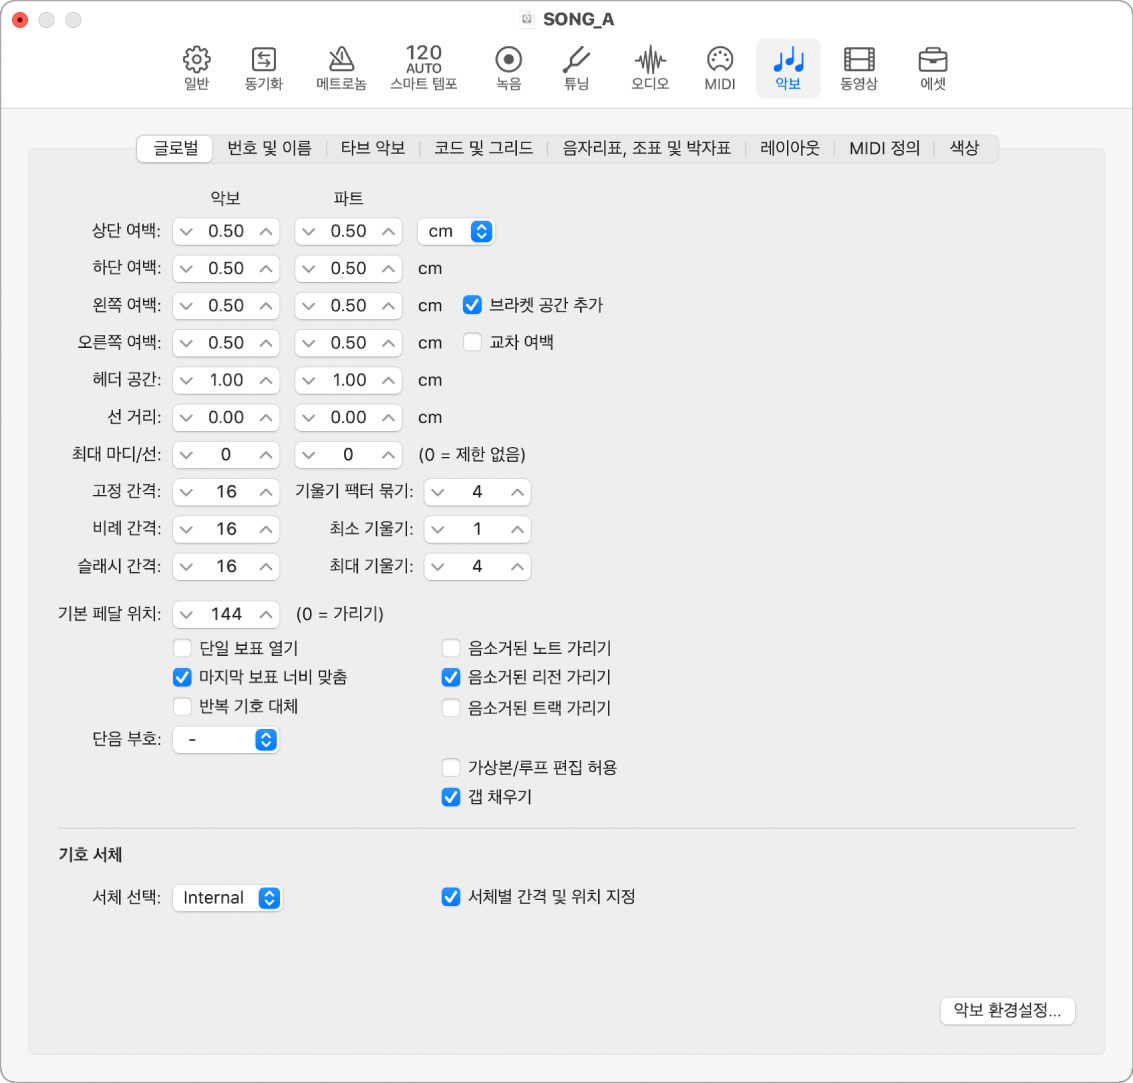
Task: Open the 동영상 movie settings
Action: point(858,68)
